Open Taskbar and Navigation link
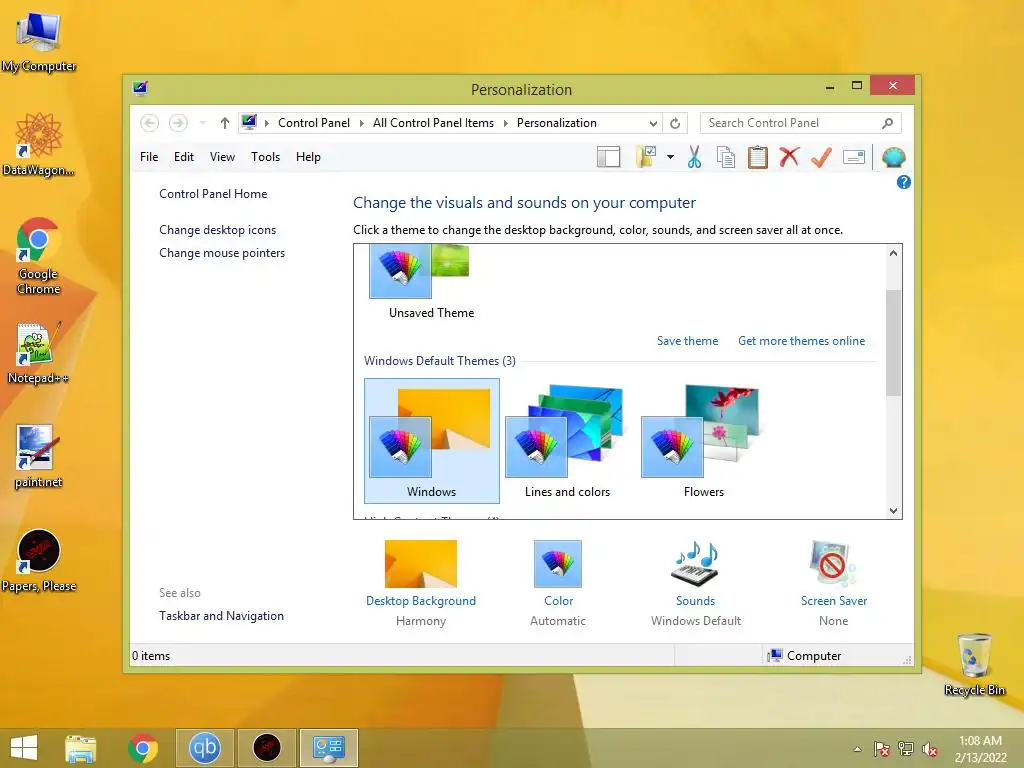The height and width of the screenshot is (768, 1024). point(221,616)
